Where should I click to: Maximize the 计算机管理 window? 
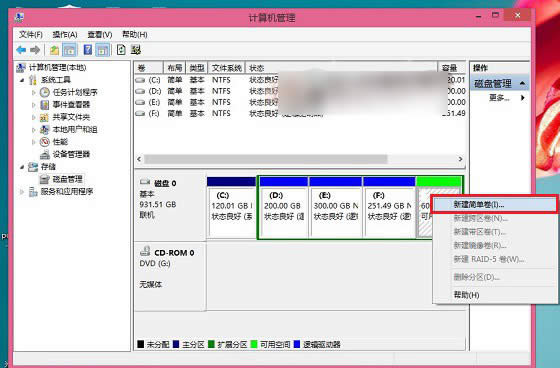tap(495, 15)
